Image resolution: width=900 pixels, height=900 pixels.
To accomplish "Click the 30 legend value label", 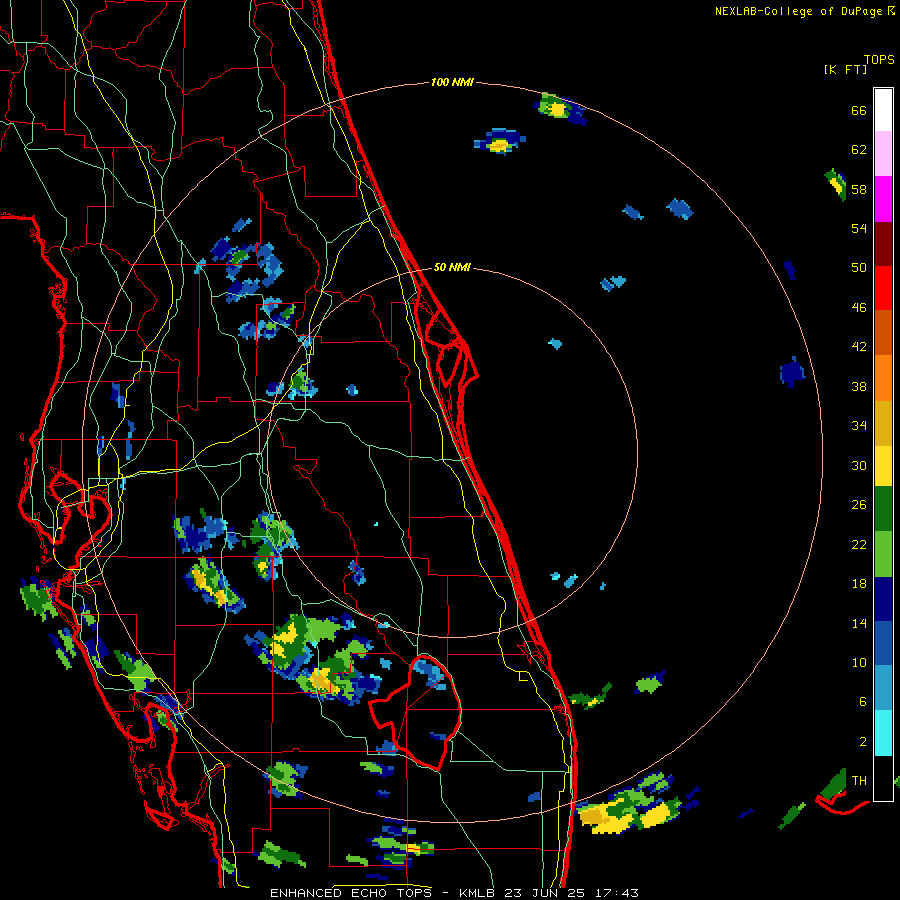I will click(x=859, y=465).
